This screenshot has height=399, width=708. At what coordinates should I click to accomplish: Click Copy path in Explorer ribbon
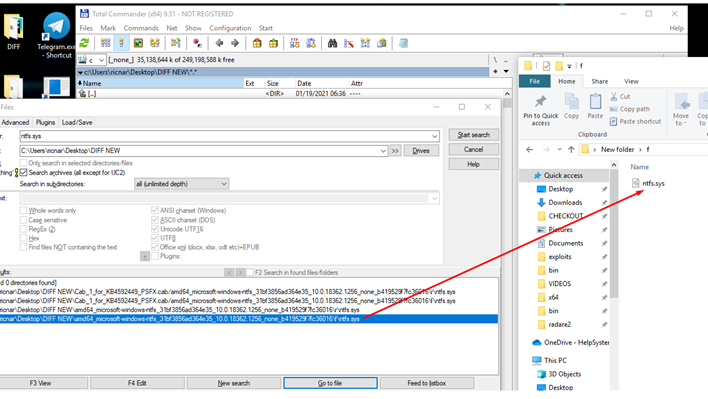[x=629, y=109]
